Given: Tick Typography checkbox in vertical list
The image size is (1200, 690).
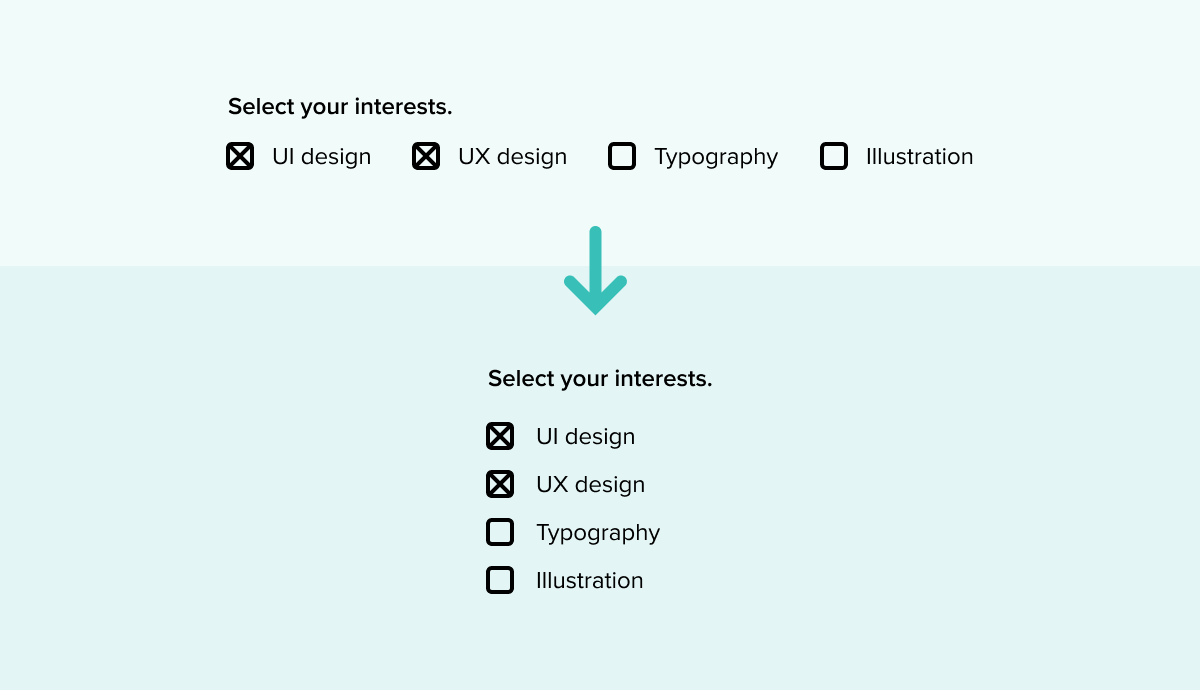Looking at the screenshot, I should point(500,532).
